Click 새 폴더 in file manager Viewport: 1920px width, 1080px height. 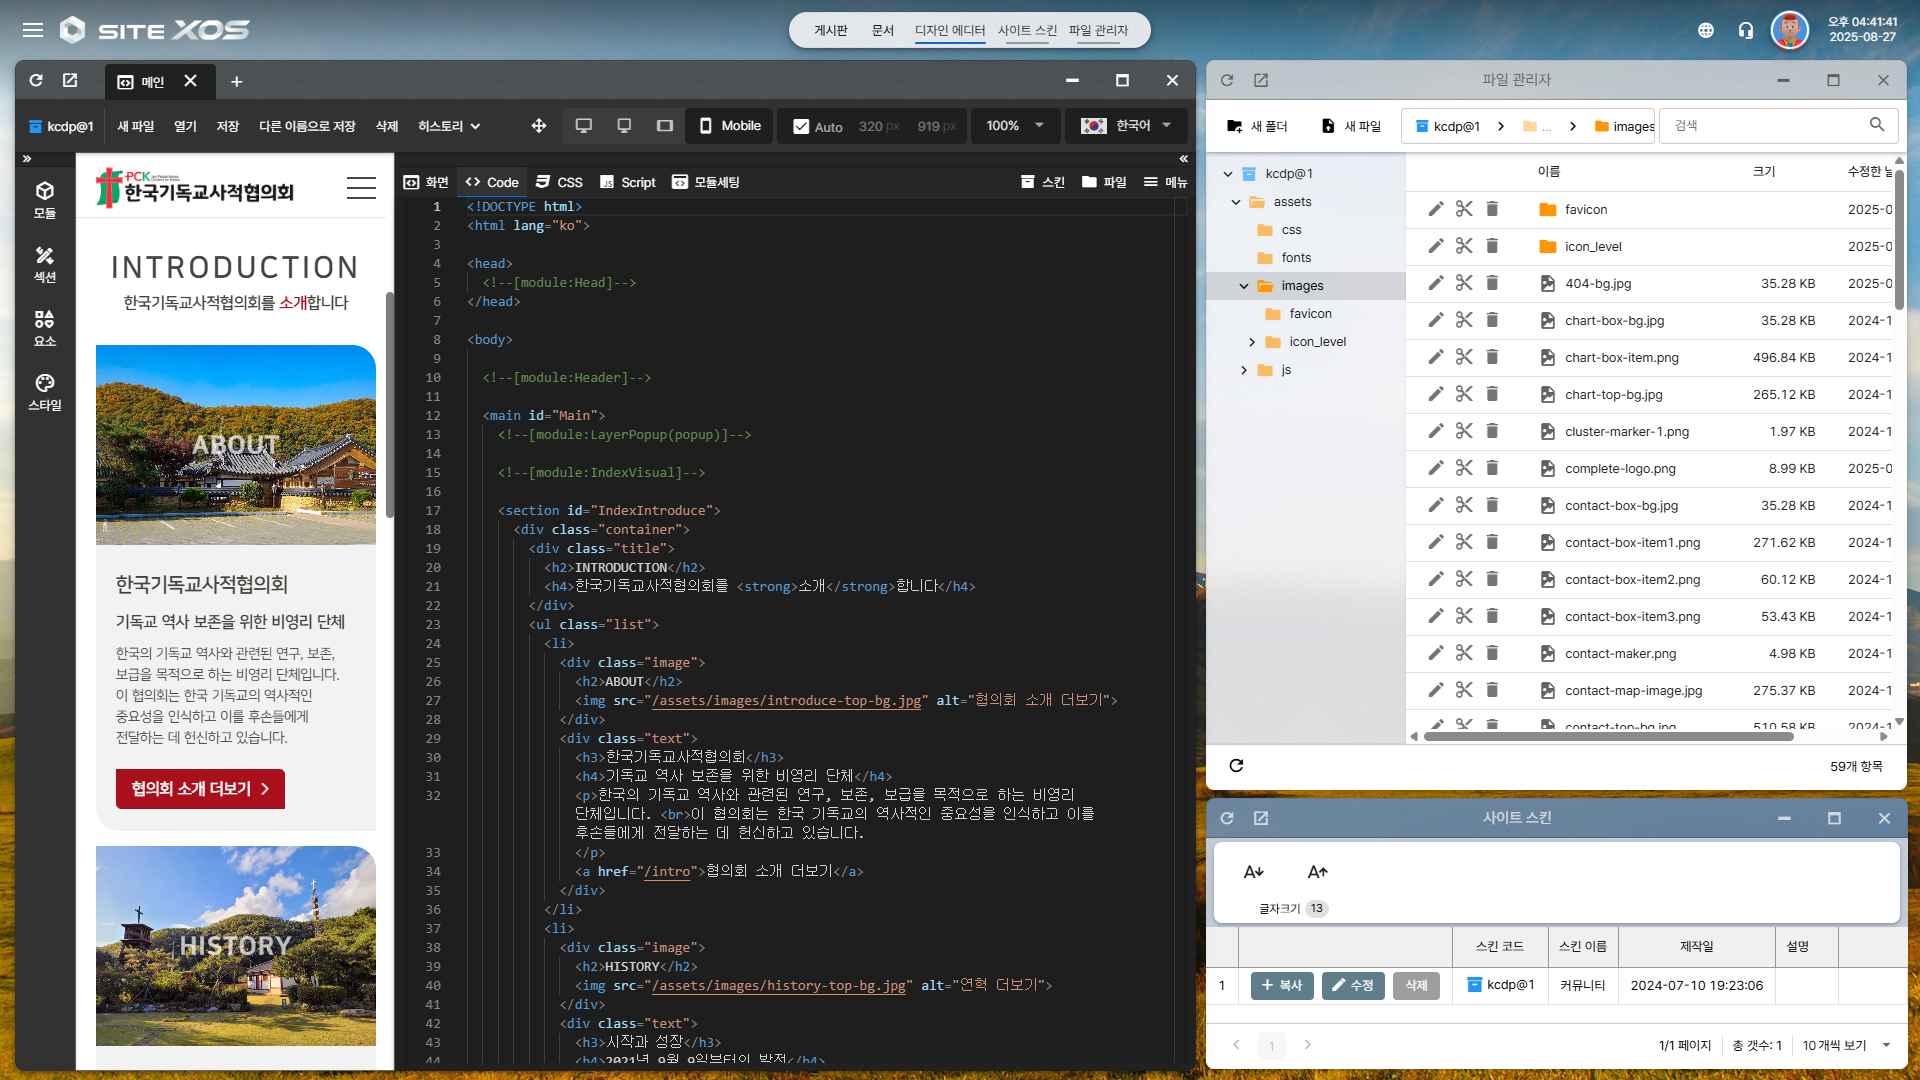(x=1257, y=126)
